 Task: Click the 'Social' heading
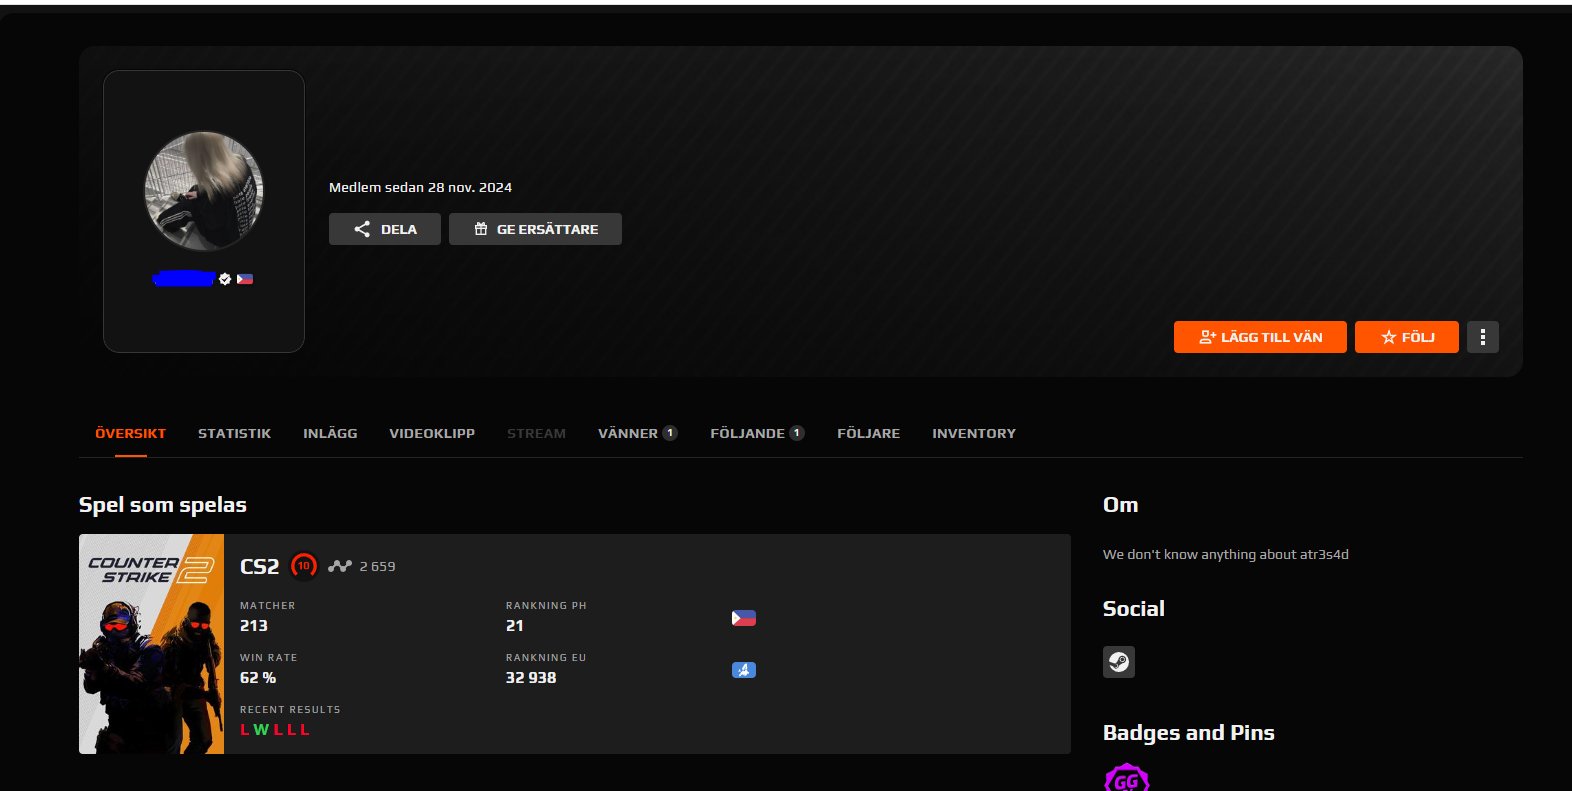pyautogui.click(x=1134, y=609)
